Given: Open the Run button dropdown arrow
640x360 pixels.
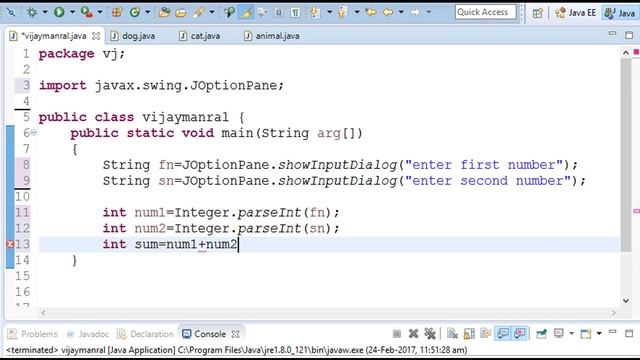Looking at the screenshot, I should 72,13.
